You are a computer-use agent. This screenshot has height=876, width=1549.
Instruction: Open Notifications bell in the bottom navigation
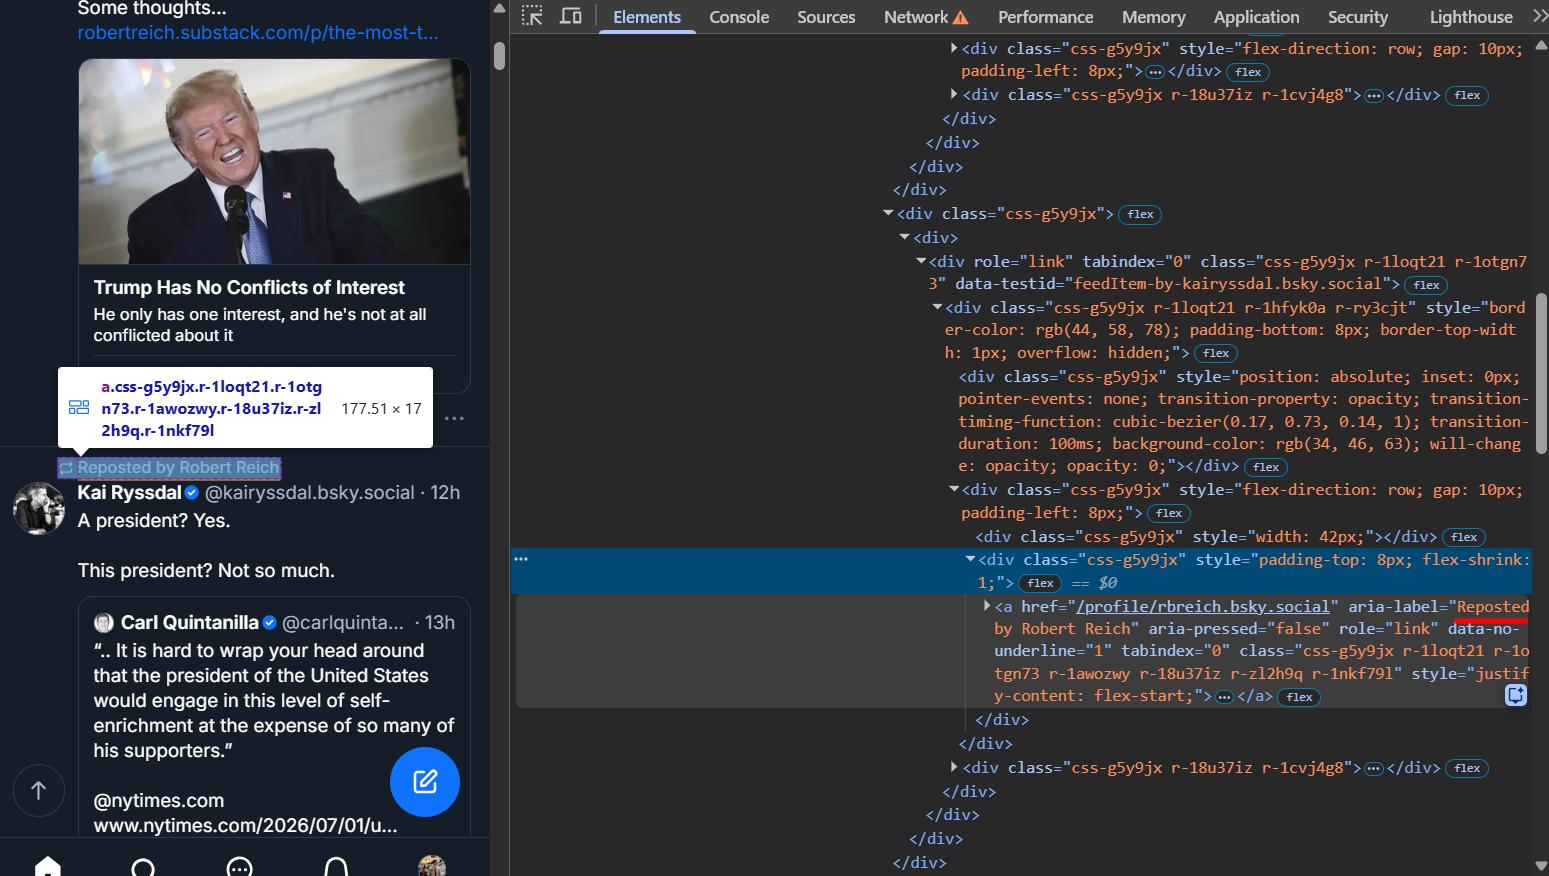pos(337,867)
